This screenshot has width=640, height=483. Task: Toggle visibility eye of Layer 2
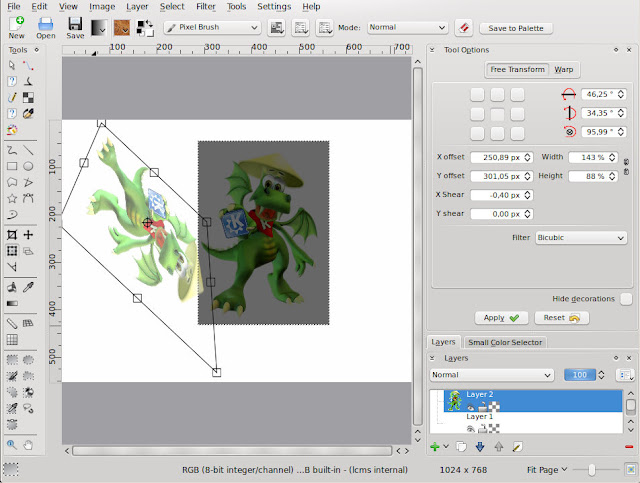471,407
